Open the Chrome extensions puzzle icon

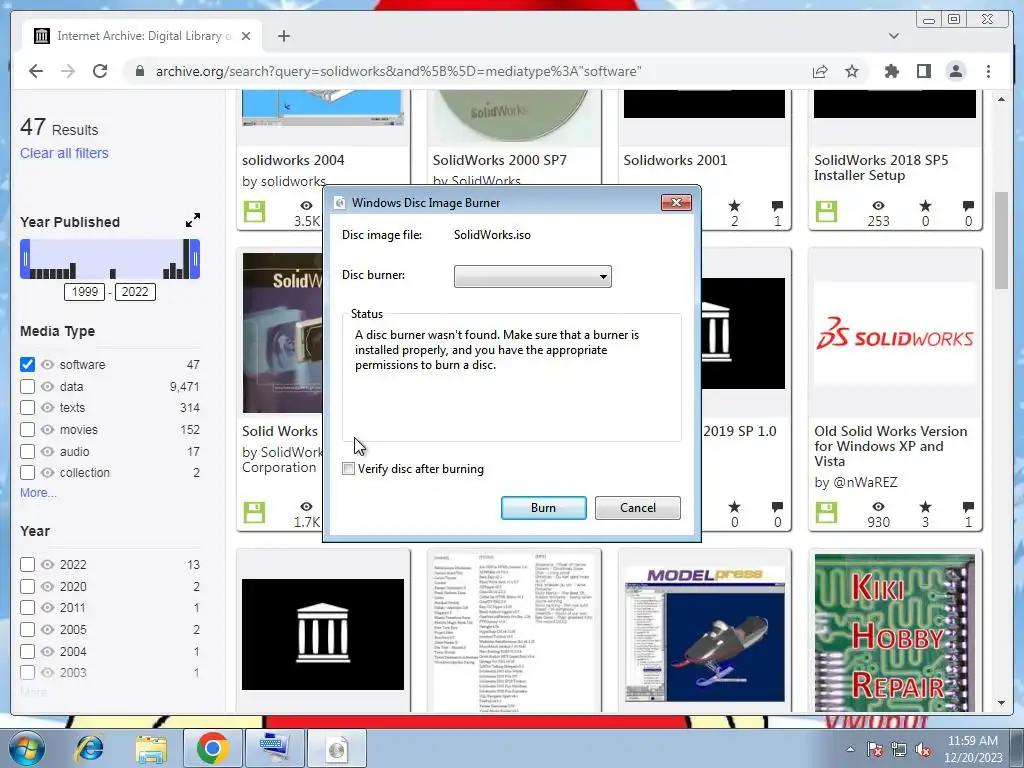pos(891,71)
